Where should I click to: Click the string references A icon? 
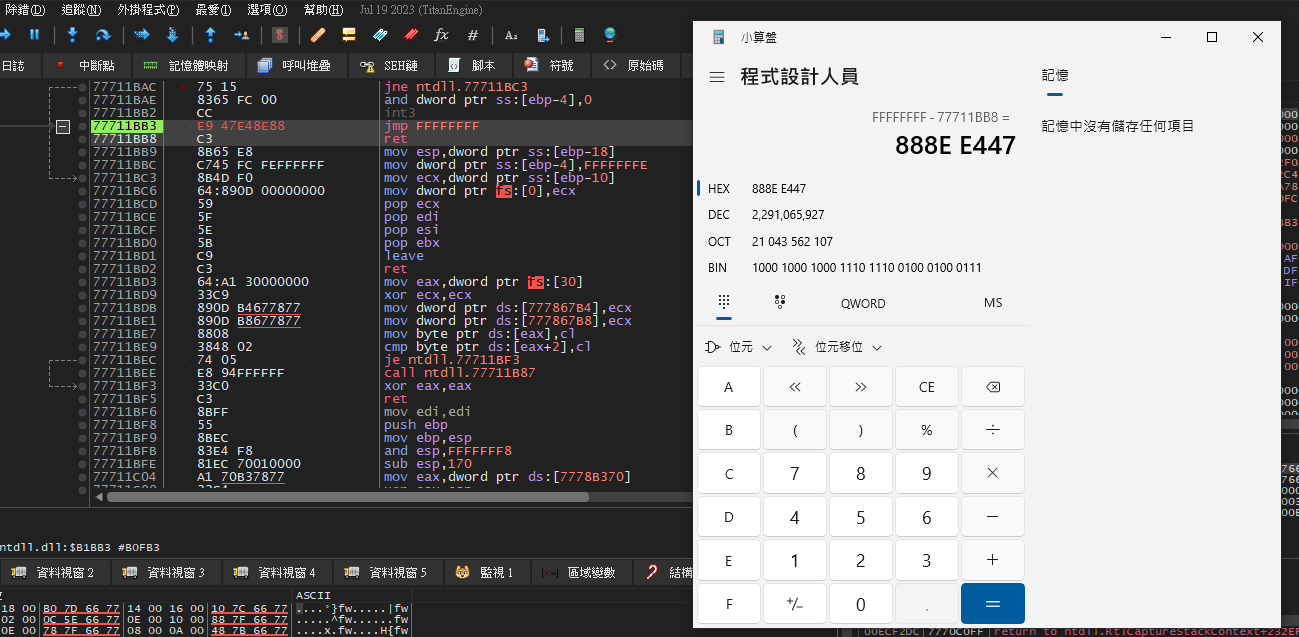(x=511, y=35)
